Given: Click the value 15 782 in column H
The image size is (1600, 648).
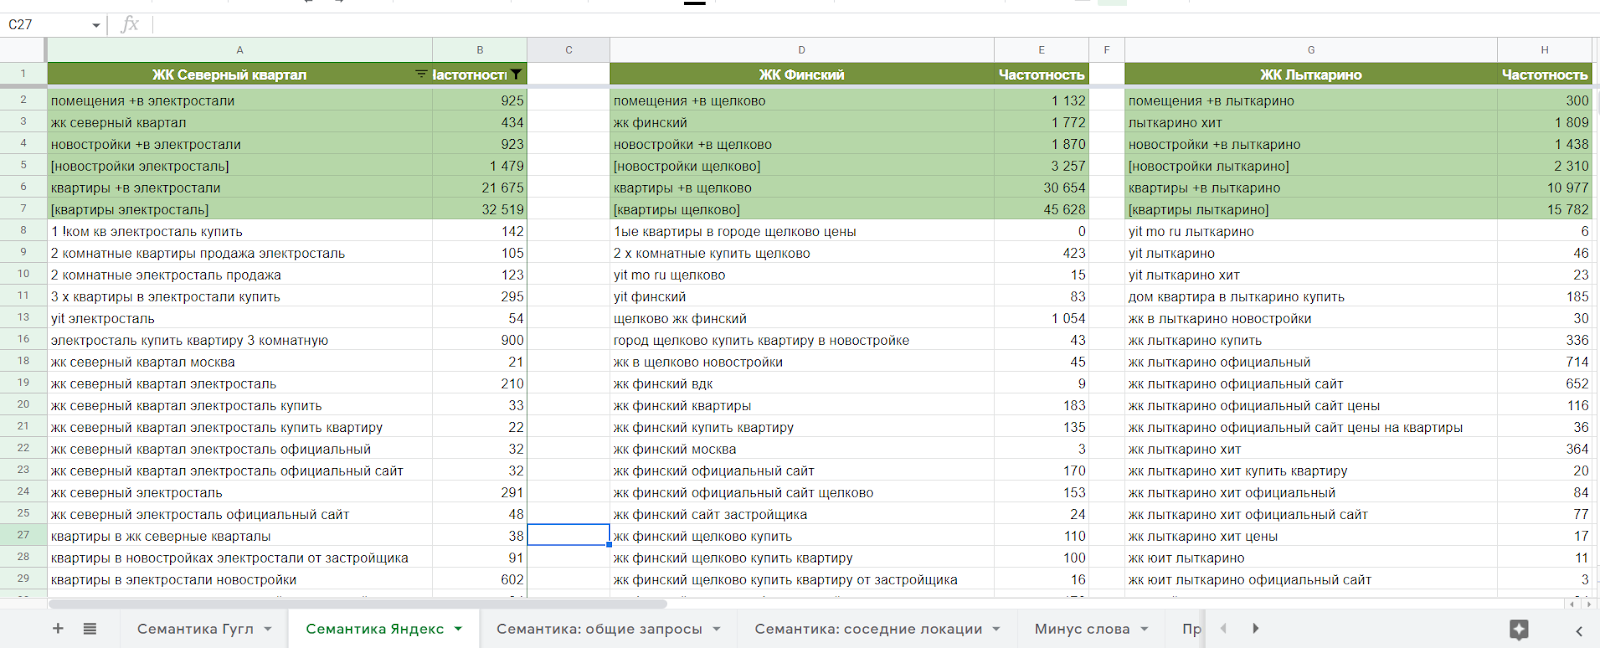Looking at the screenshot, I should (1544, 210).
